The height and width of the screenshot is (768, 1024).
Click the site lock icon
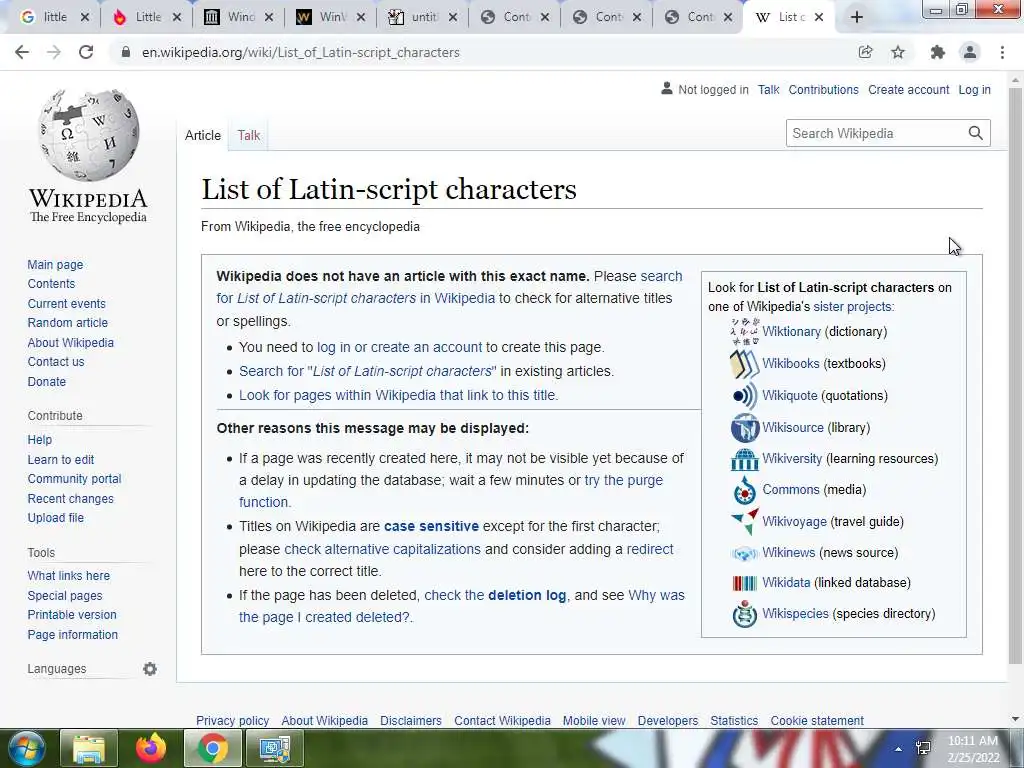click(125, 52)
